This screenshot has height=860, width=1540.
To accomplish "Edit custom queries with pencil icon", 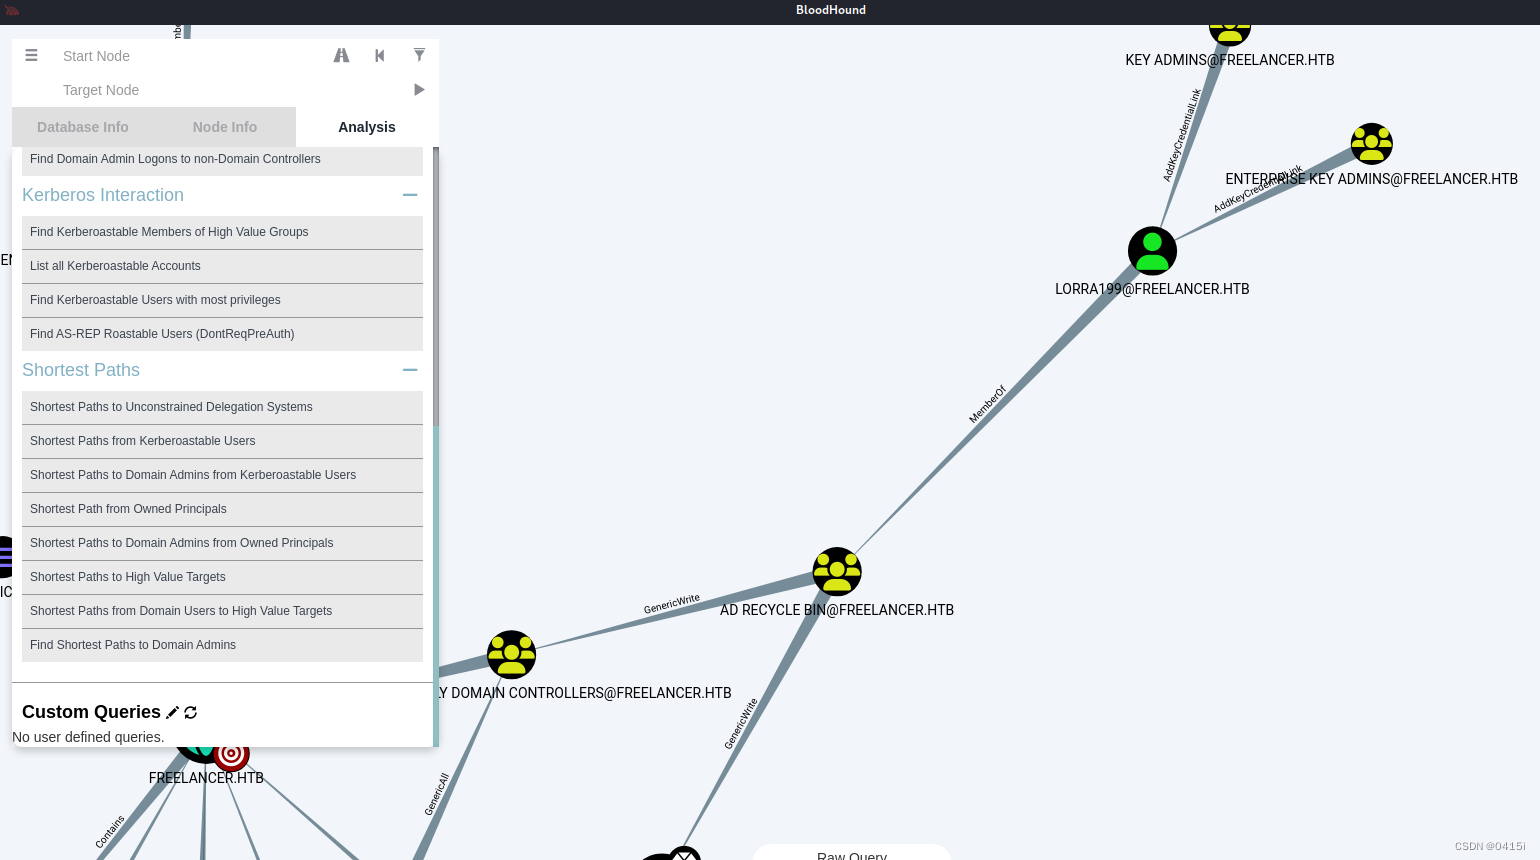I will click(173, 712).
